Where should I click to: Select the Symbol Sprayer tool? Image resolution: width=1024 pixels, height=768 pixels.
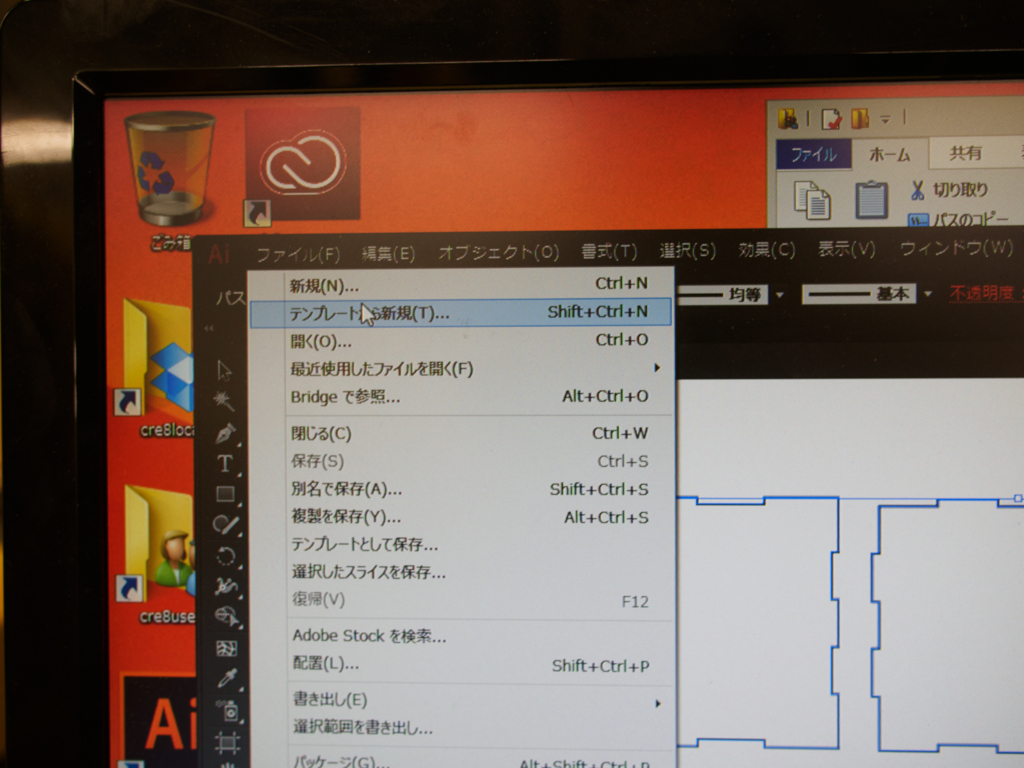pyautogui.click(x=228, y=711)
